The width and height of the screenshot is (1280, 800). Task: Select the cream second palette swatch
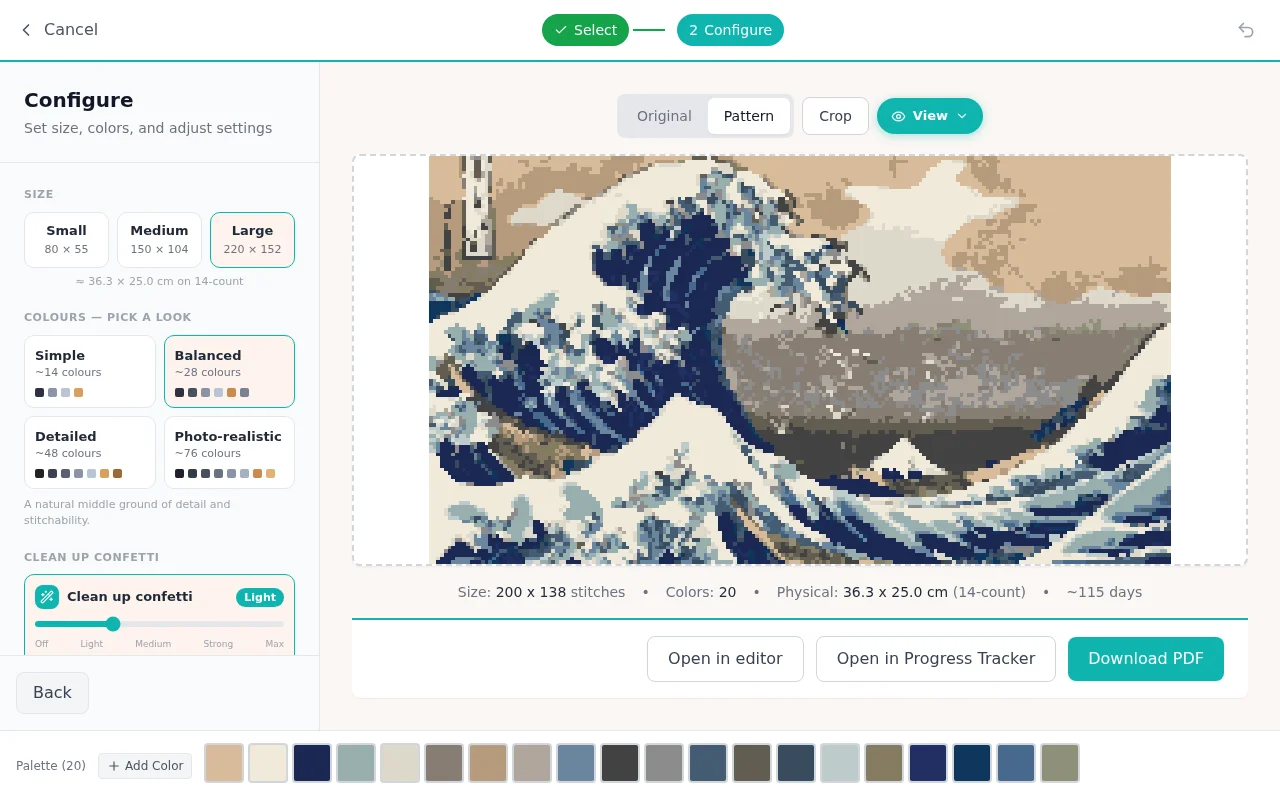[268, 763]
